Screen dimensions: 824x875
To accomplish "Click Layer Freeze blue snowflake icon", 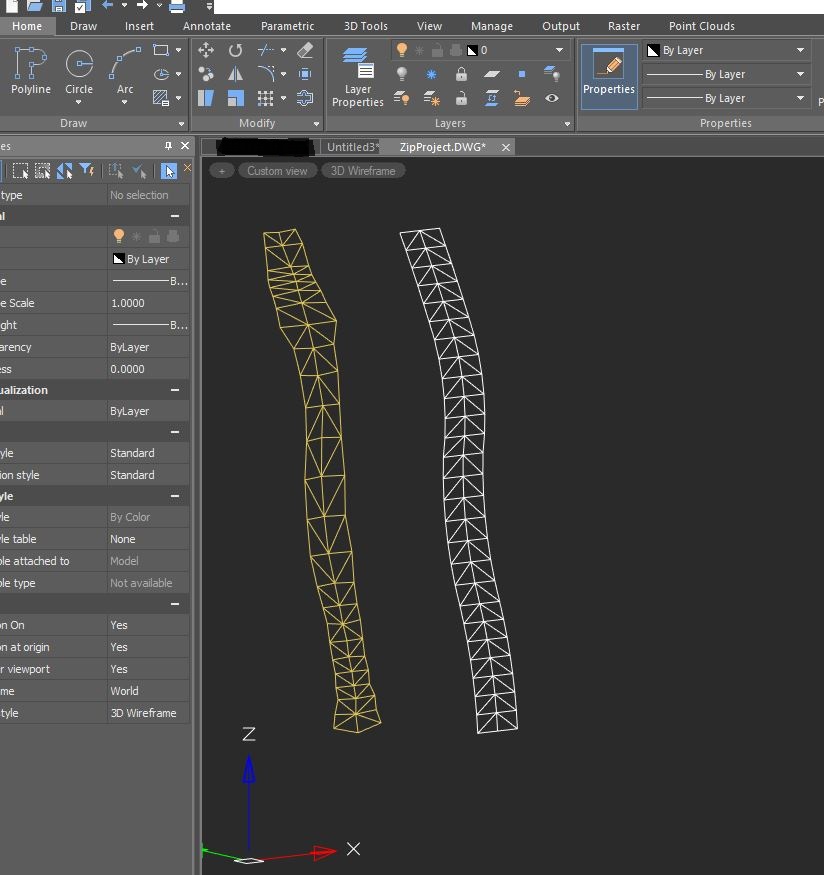I will (431, 74).
